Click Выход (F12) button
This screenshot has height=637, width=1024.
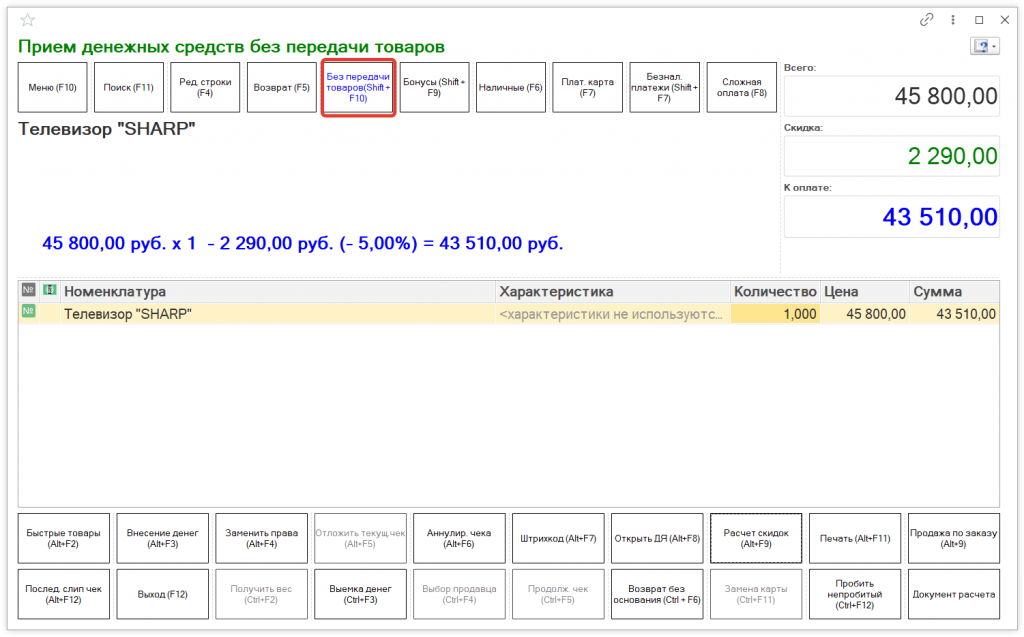coord(163,594)
